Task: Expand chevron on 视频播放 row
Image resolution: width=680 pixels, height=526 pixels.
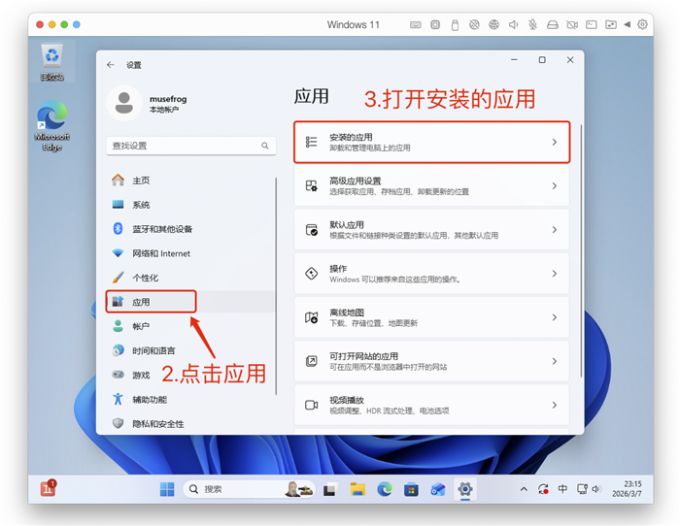Action: pos(554,405)
